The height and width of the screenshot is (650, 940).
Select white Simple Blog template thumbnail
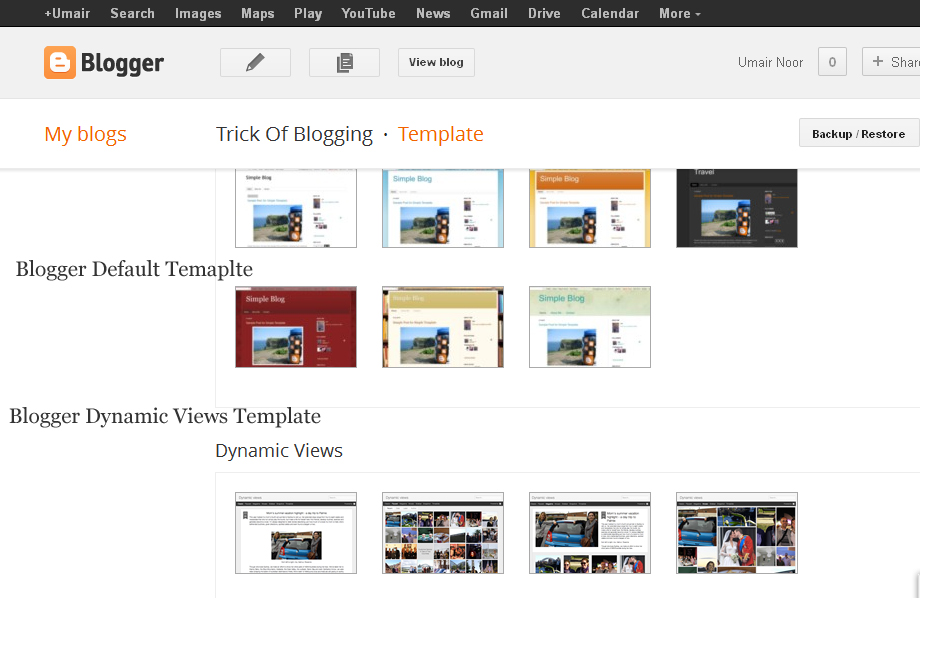coord(296,208)
